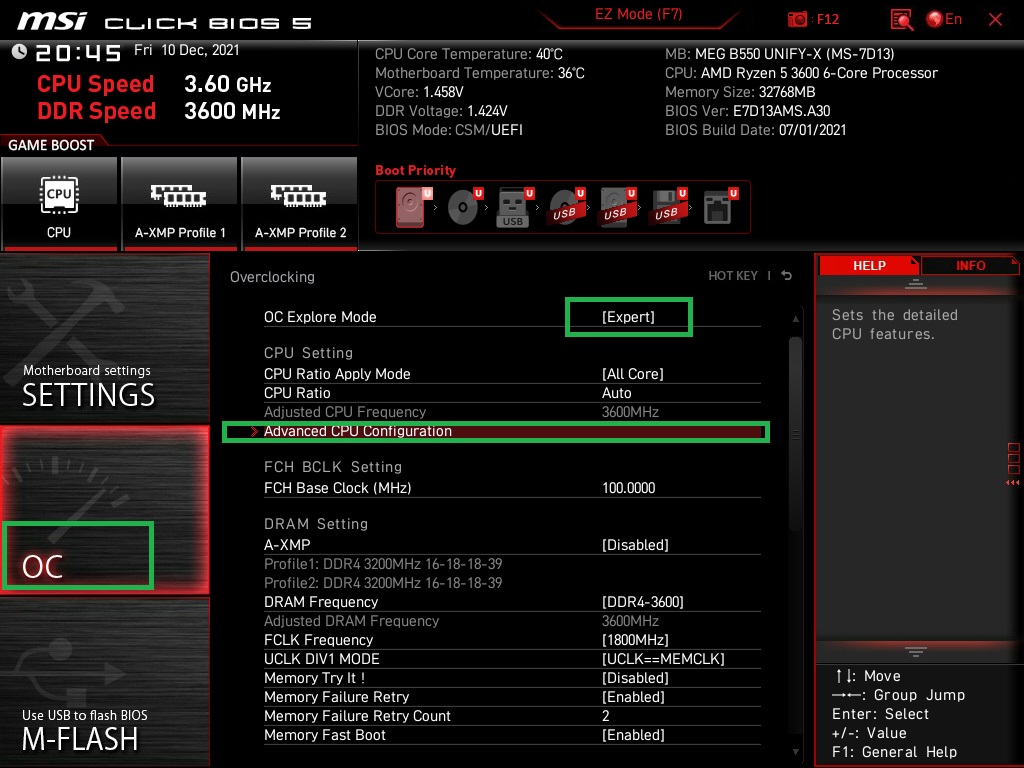Change UCLK DIV1 MODE [UCLK==MEMCLK]
Viewport: 1024px width, 768px height.
click(x=663, y=659)
